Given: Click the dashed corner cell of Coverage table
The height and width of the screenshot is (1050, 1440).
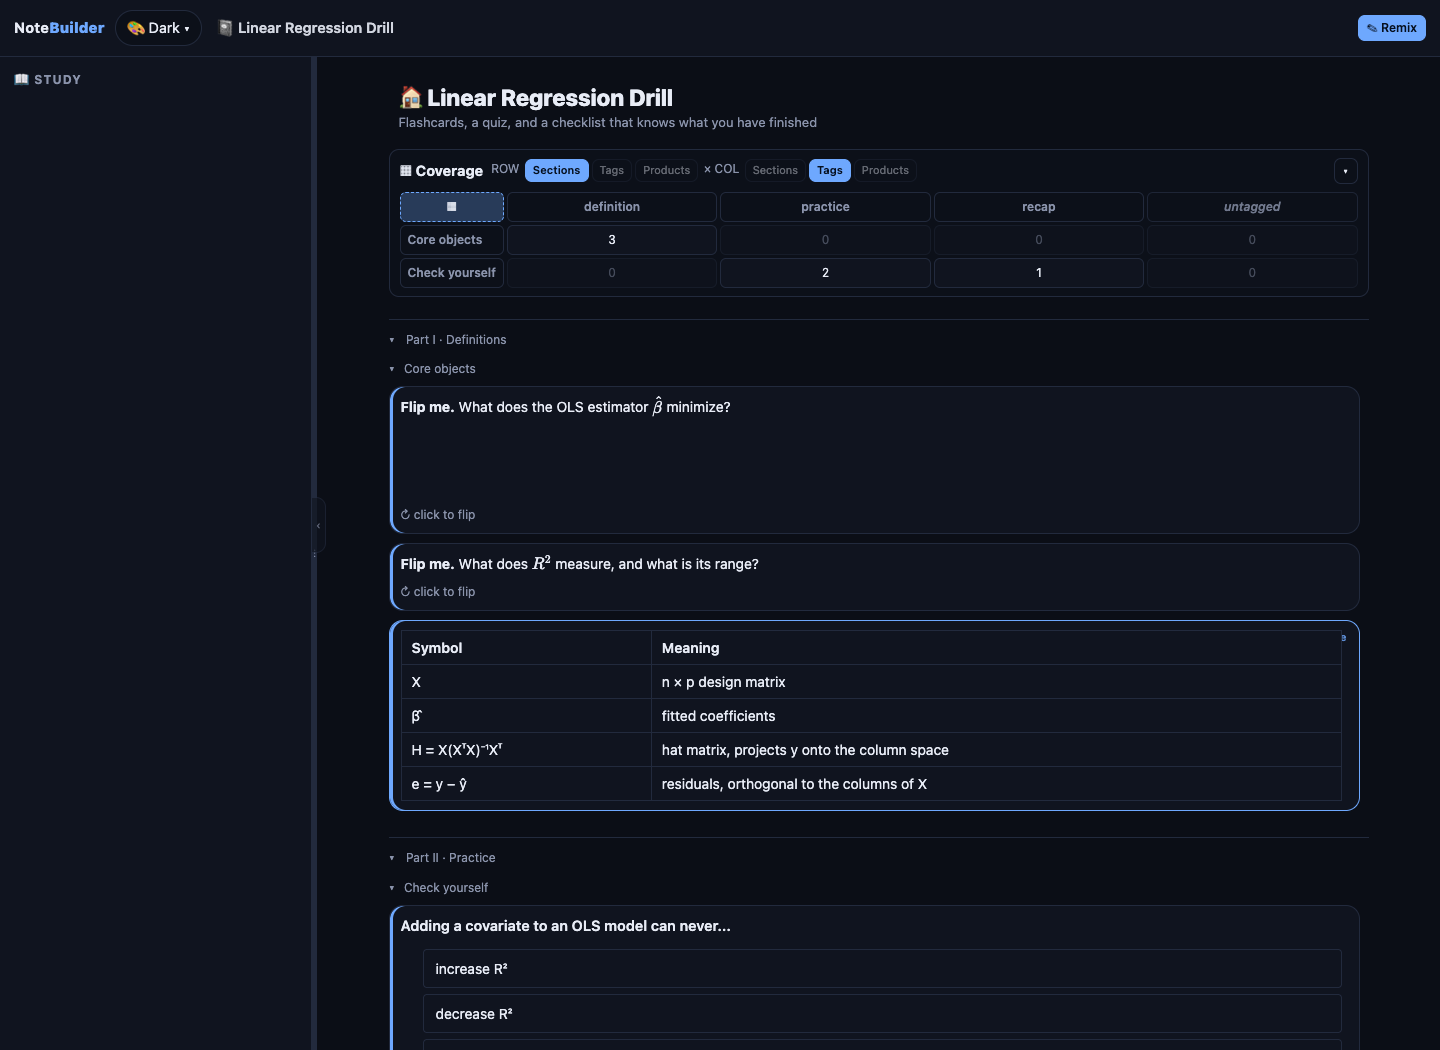Looking at the screenshot, I should point(452,207).
